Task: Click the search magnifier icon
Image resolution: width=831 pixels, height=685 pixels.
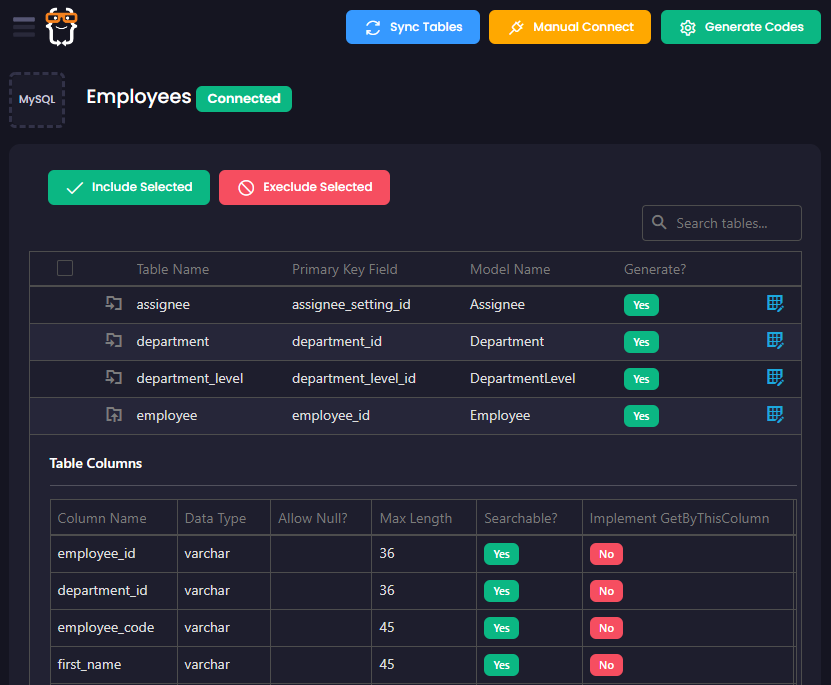Action: (x=659, y=223)
